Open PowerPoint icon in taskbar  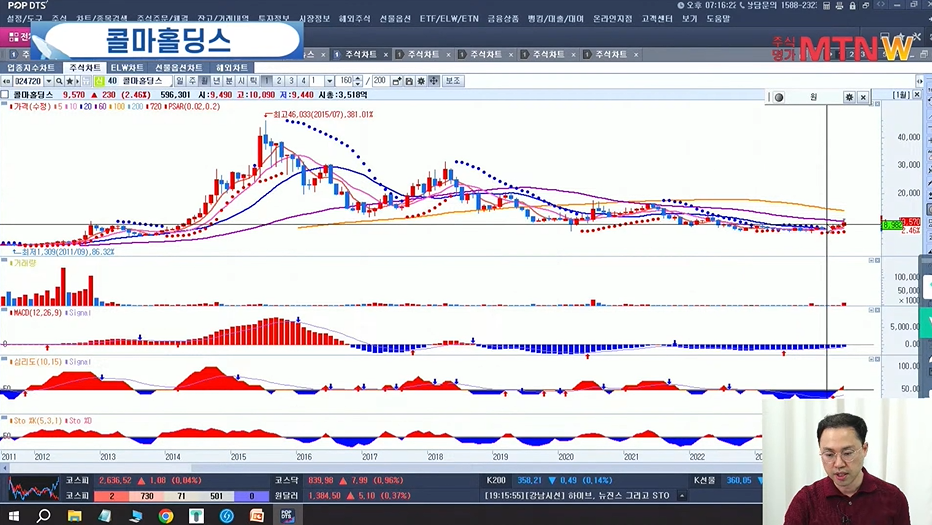coord(257,515)
